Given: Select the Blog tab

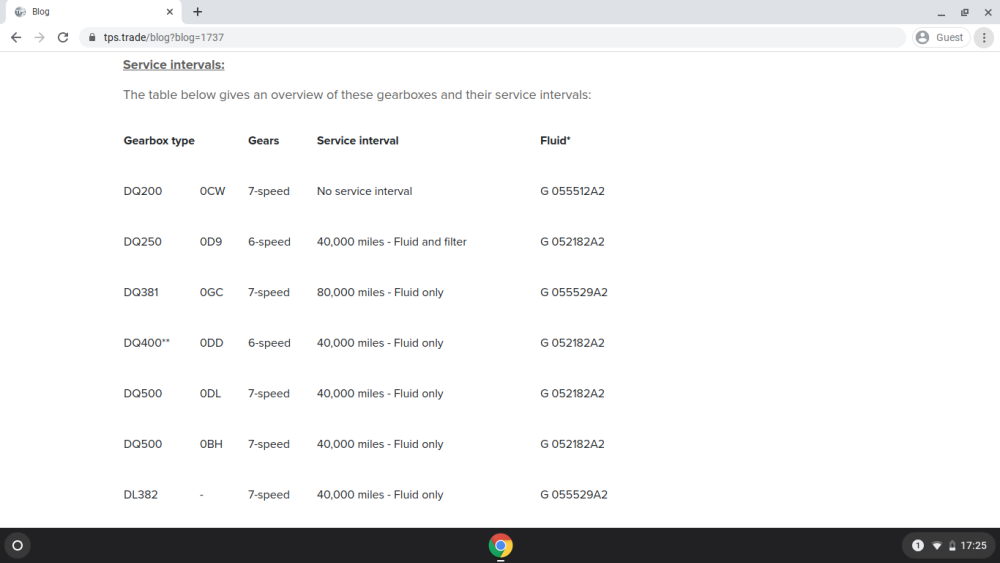Looking at the screenshot, I should coord(90,12).
